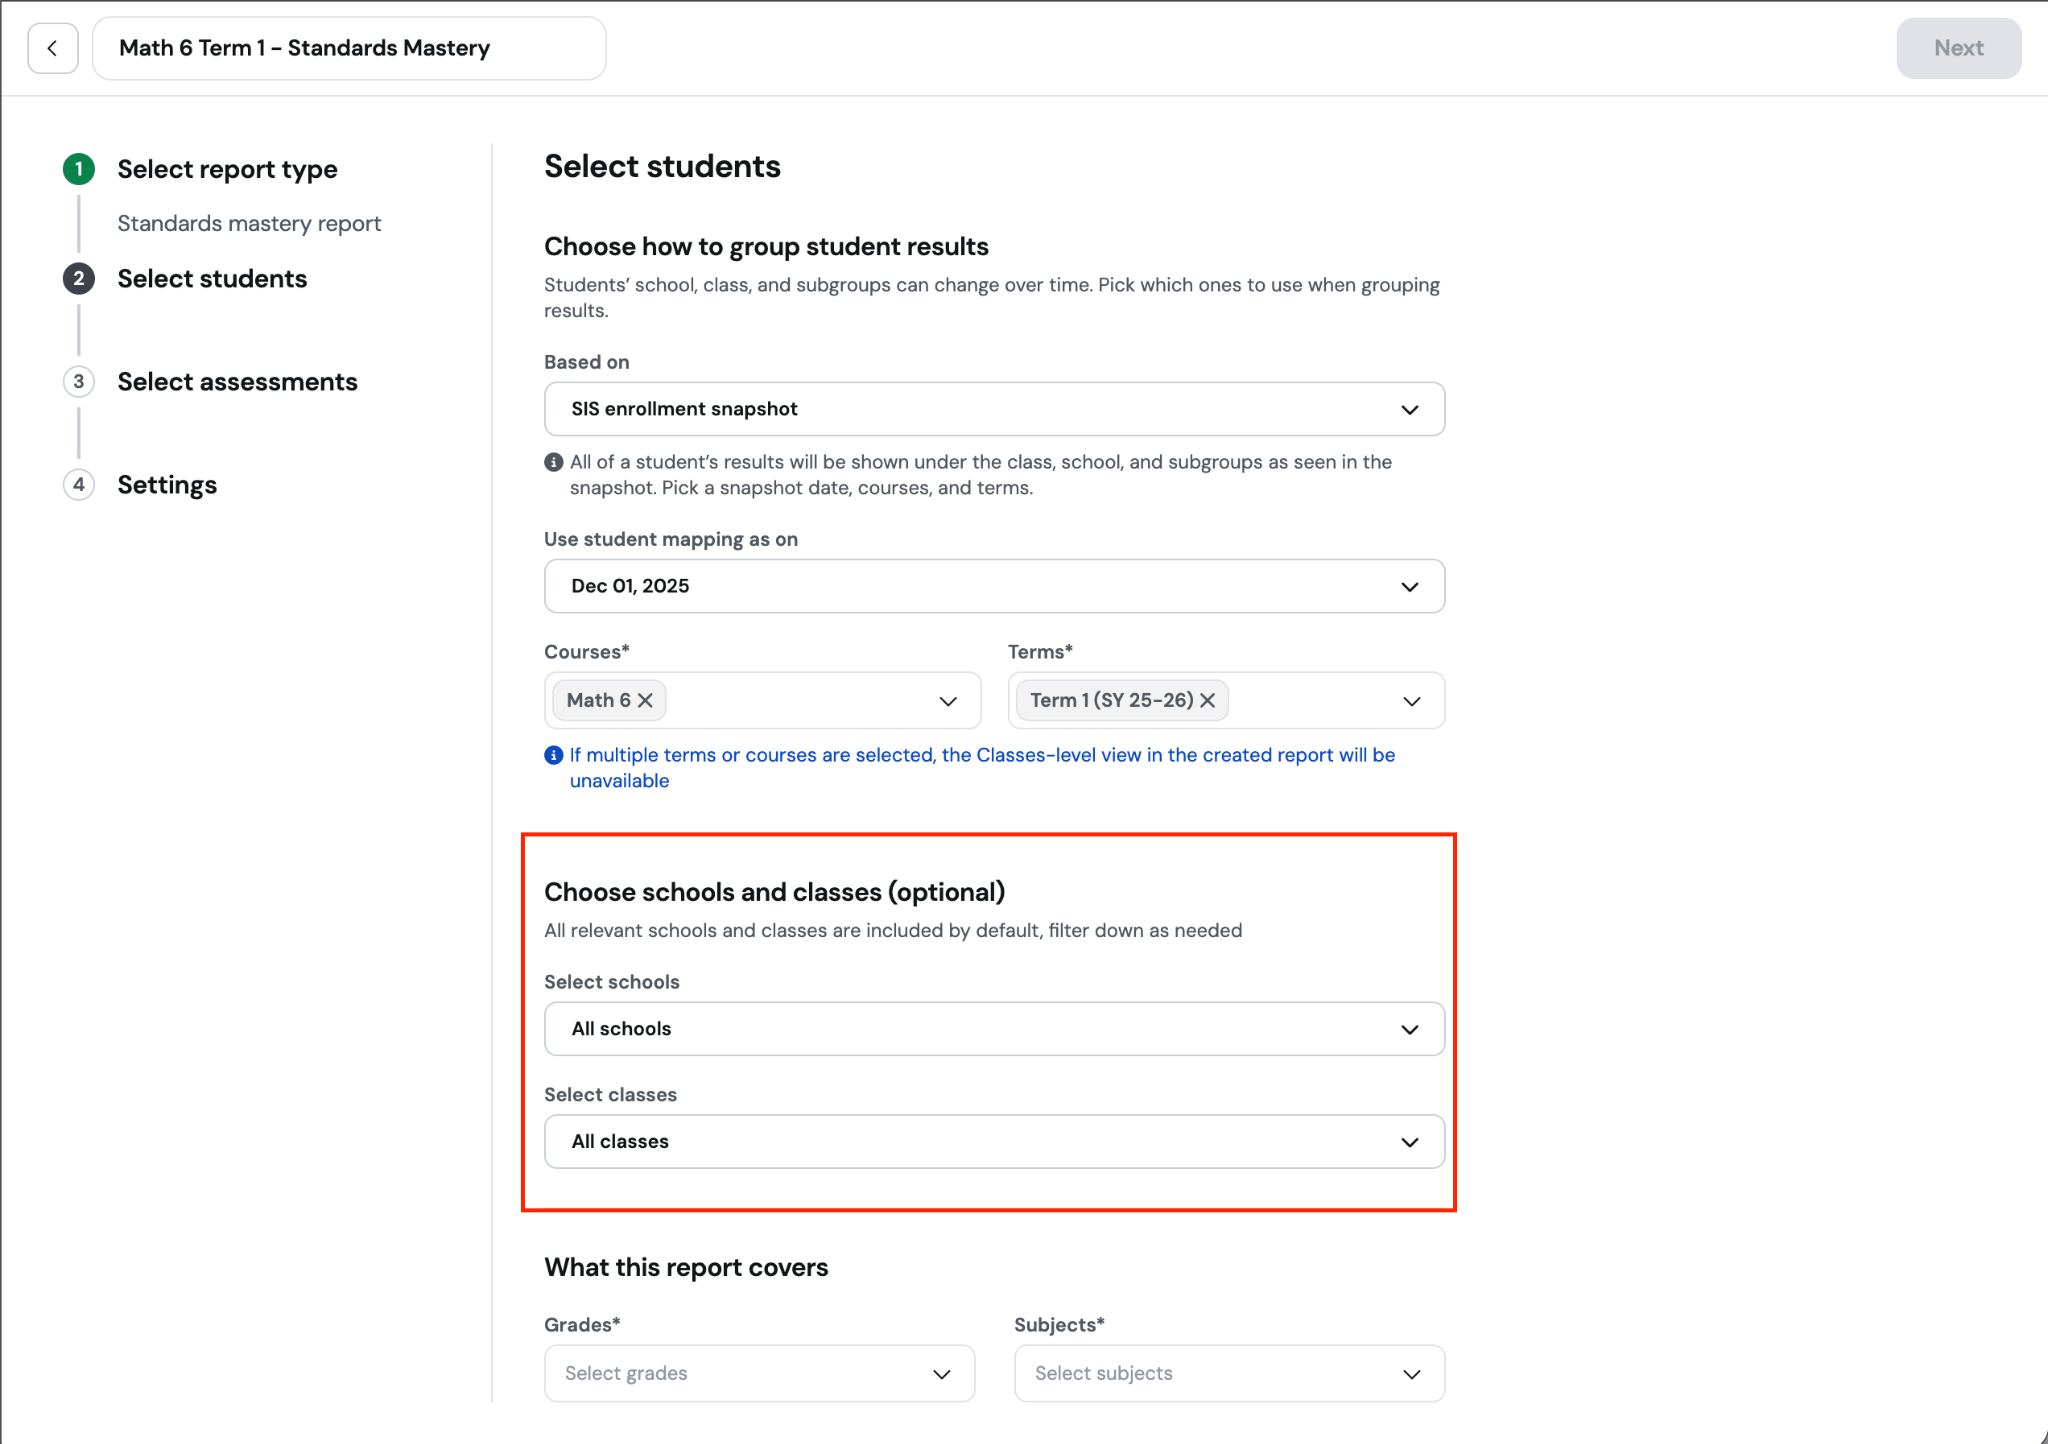Edit the report title field
2048x1444 pixels.
pos(349,48)
